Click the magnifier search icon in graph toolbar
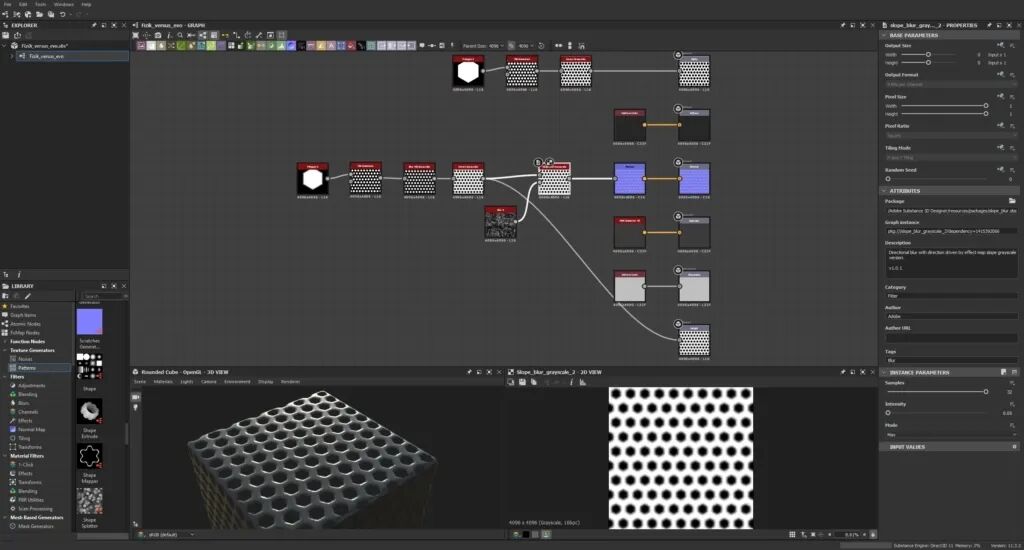This screenshot has height=550, width=1024. pos(180,35)
